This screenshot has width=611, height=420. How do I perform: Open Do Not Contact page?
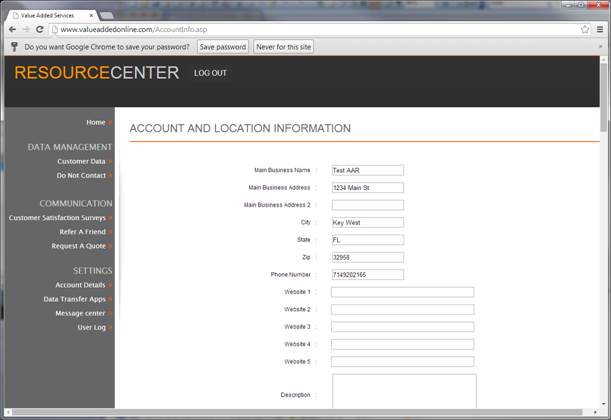point(81,176)
